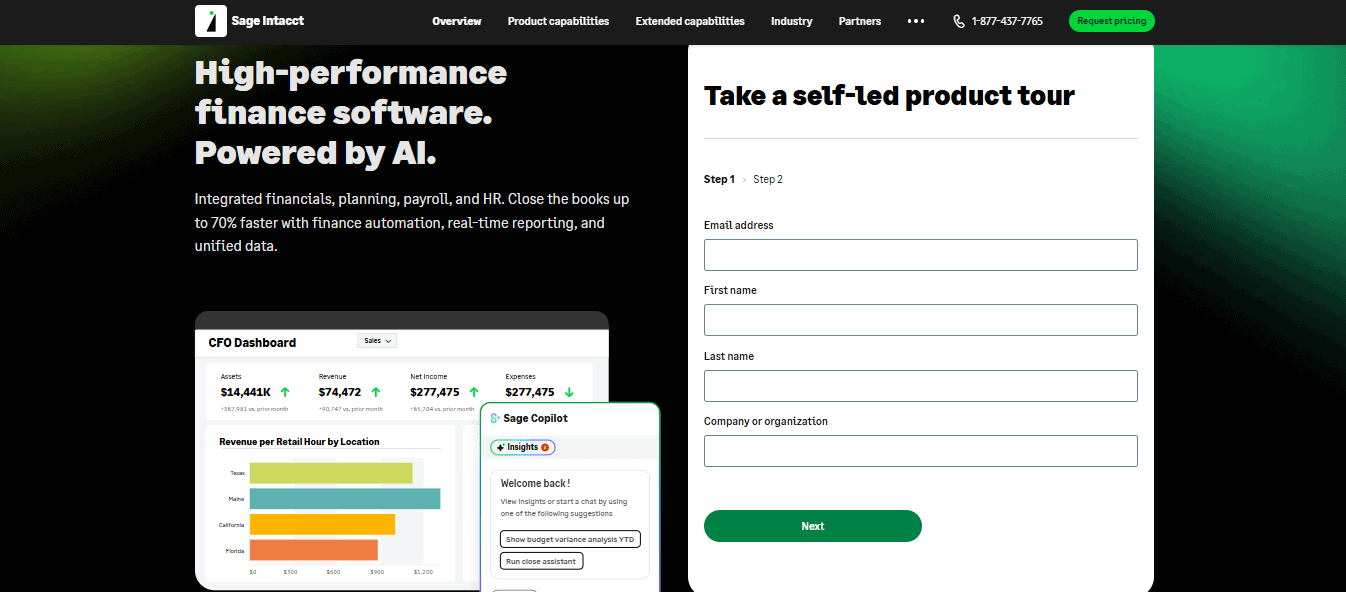Screen dimensions: 1346x592
Task: Focus the Company or organization field
Action: (920, 451)
